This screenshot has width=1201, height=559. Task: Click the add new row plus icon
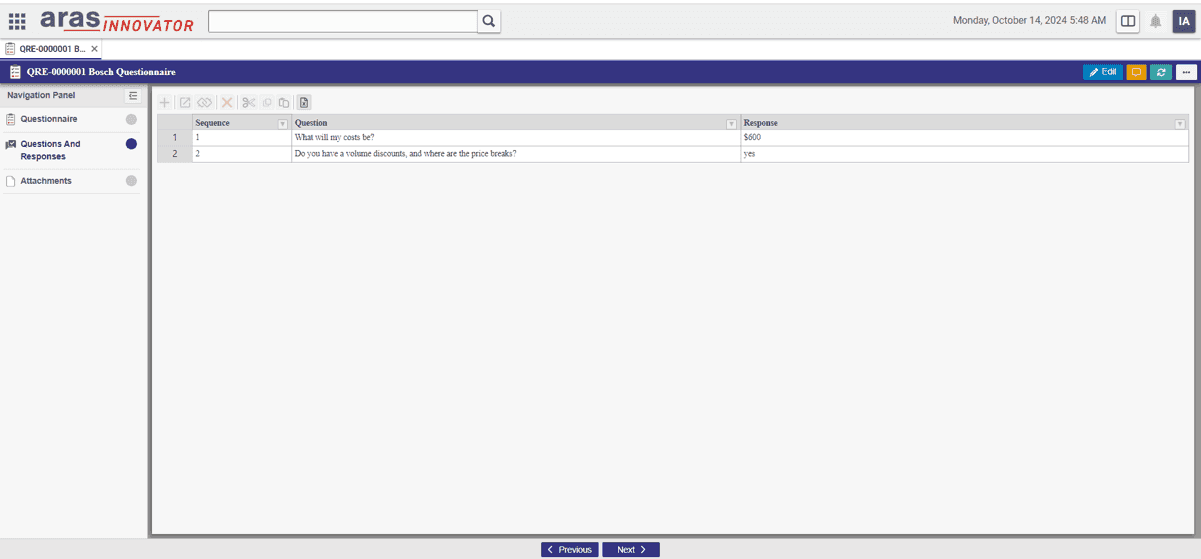(166, 102)
